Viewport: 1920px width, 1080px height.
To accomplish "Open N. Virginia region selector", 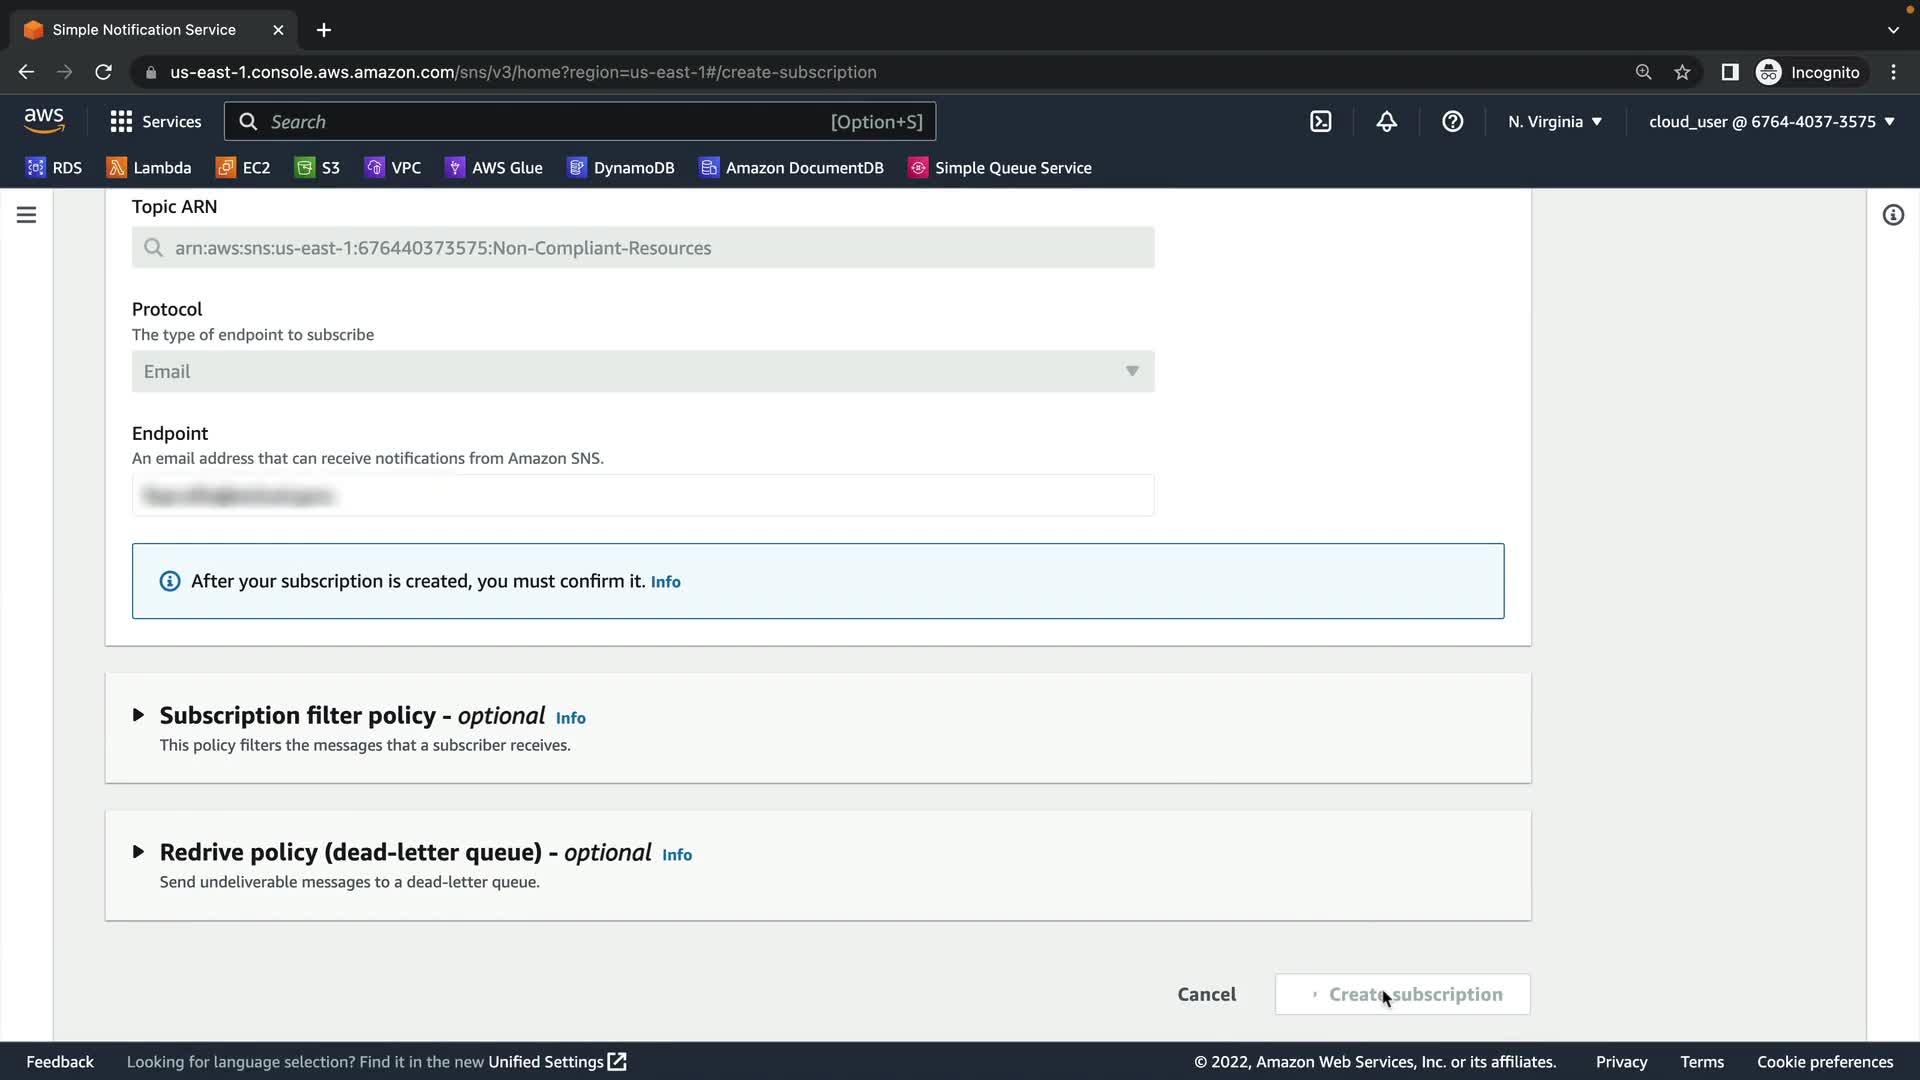I will (1554, 122).
